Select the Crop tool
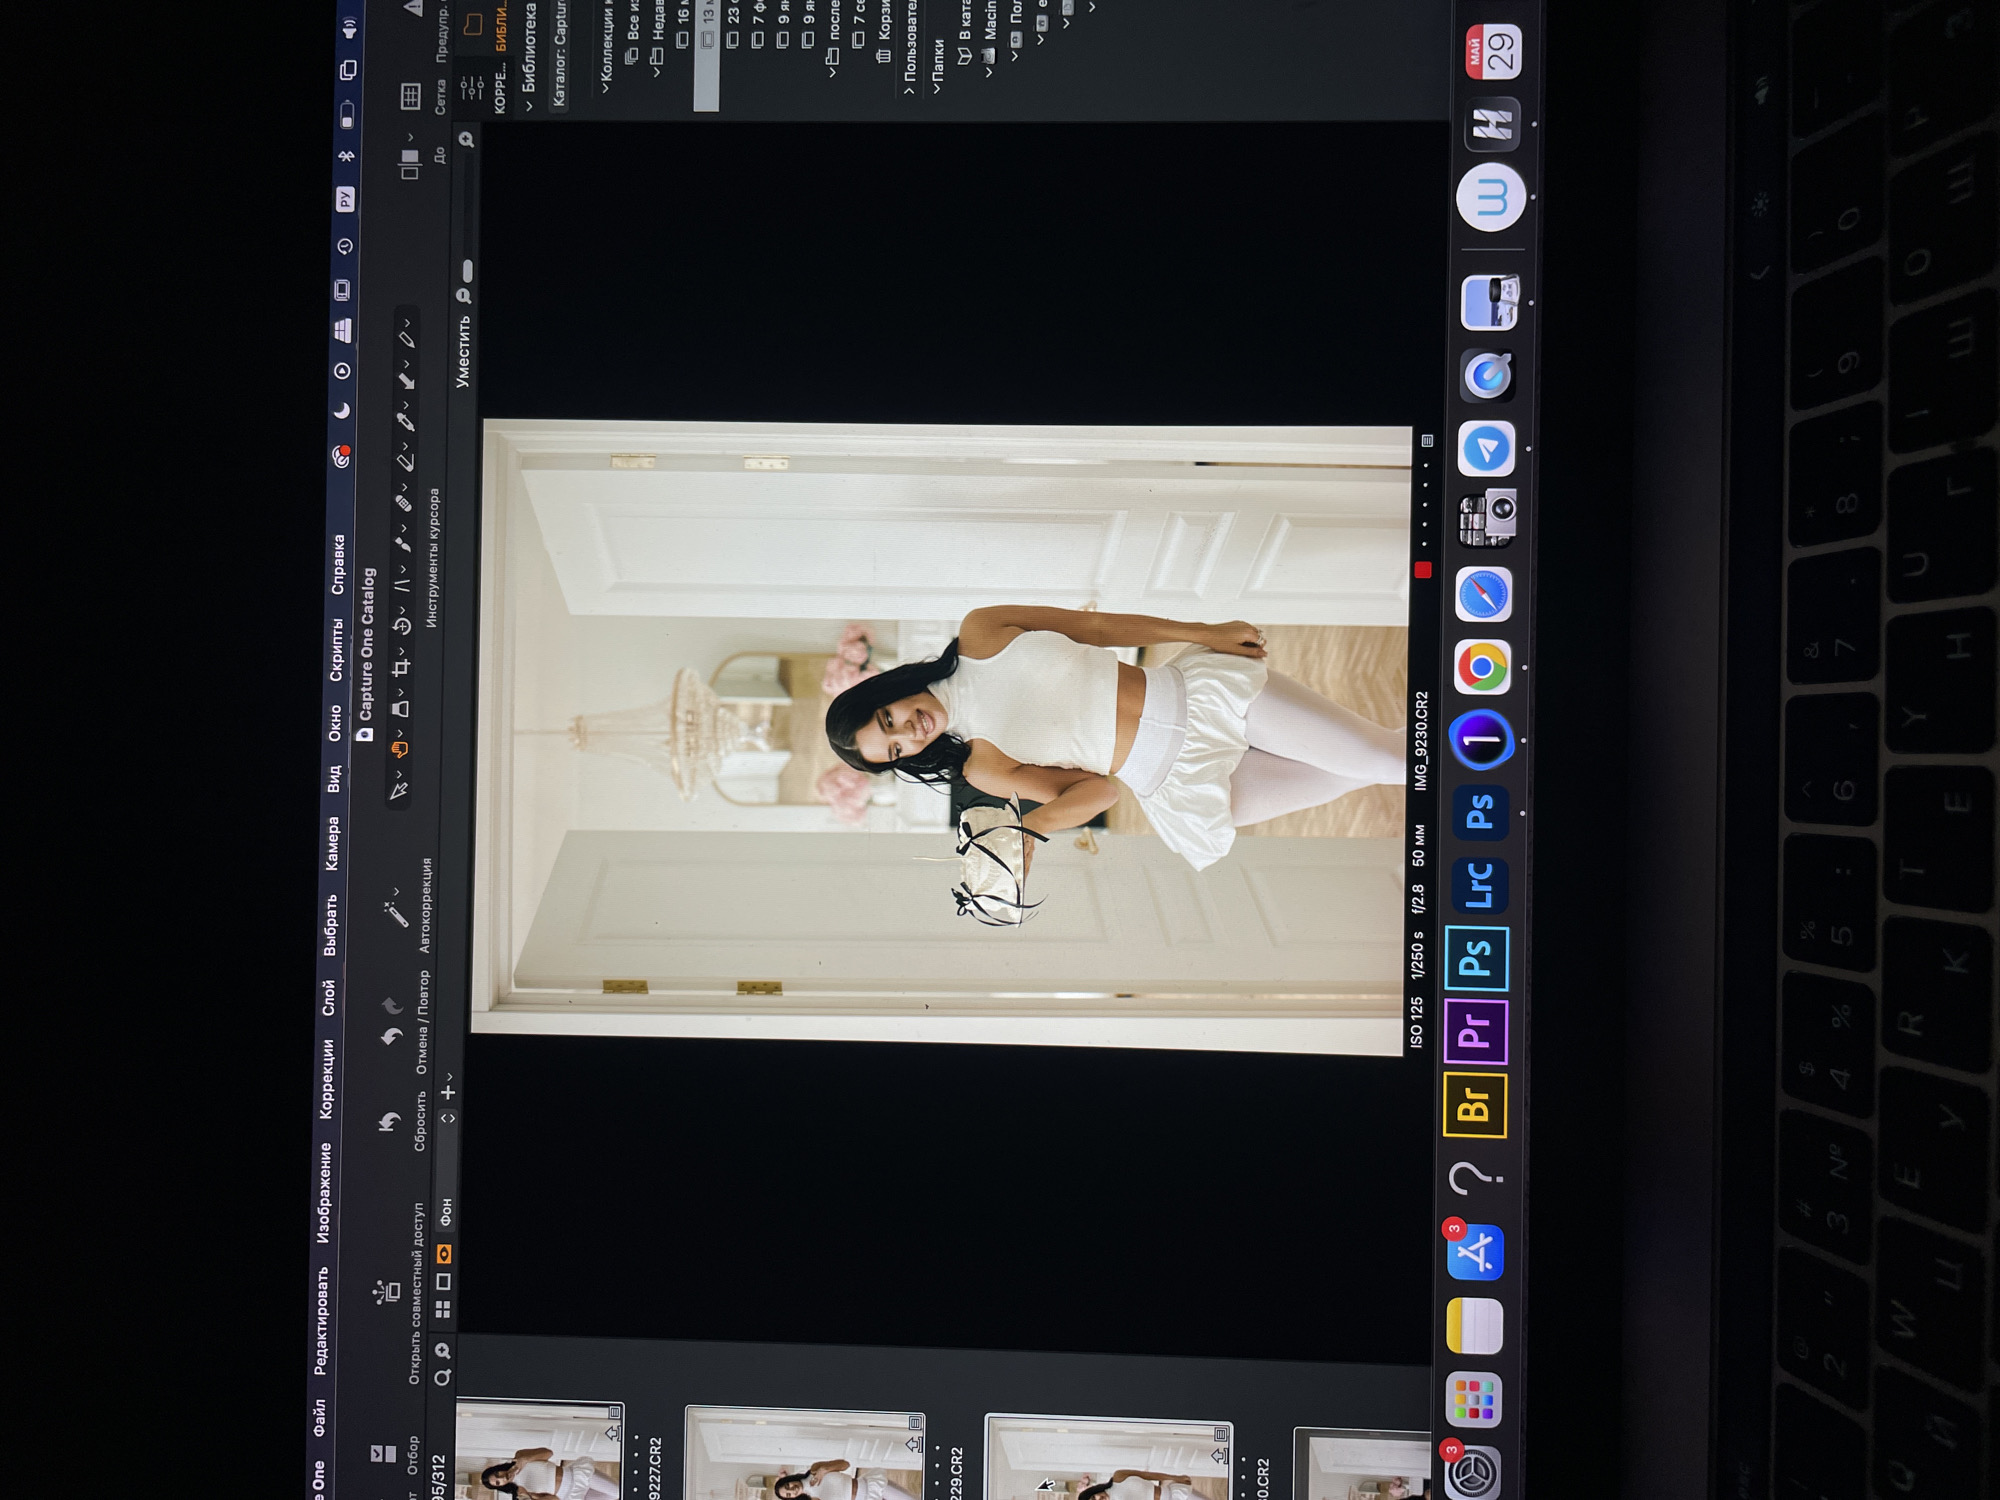2000x1500 pixels. pos(401,668)
